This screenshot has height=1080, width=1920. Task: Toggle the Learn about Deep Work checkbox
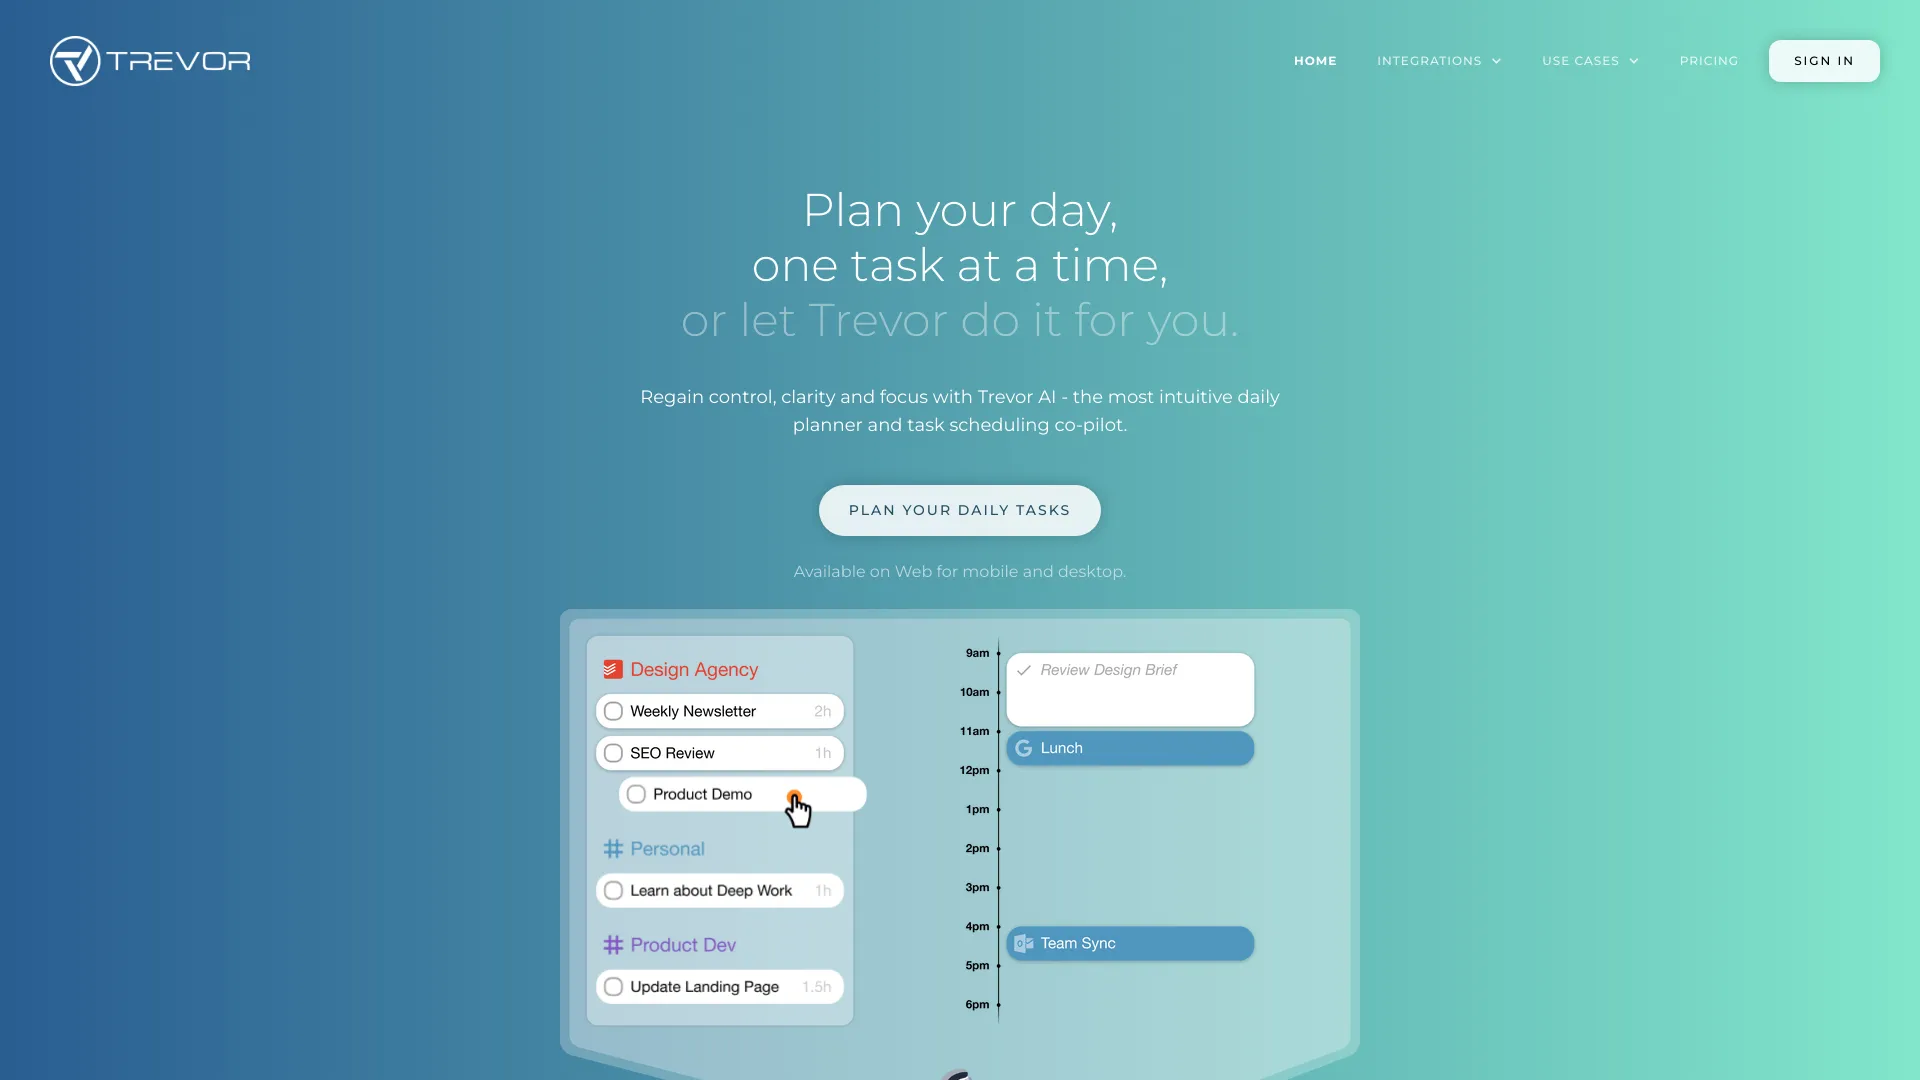click(613, 890)
